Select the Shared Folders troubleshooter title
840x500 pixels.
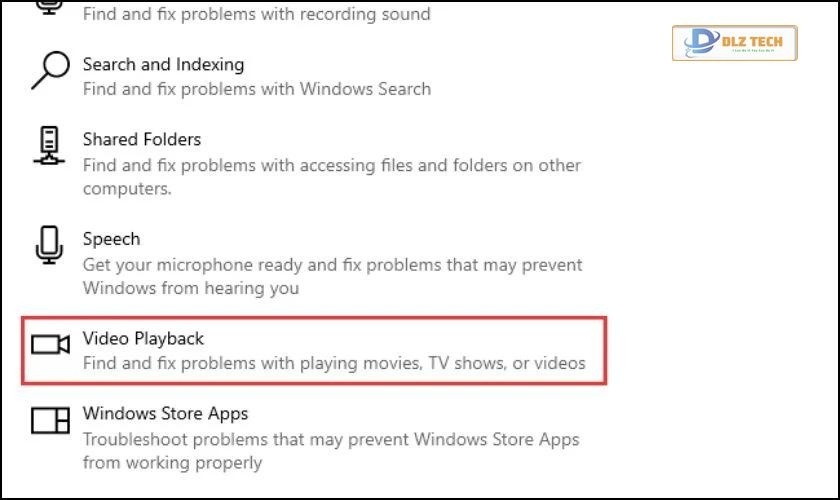142,139
